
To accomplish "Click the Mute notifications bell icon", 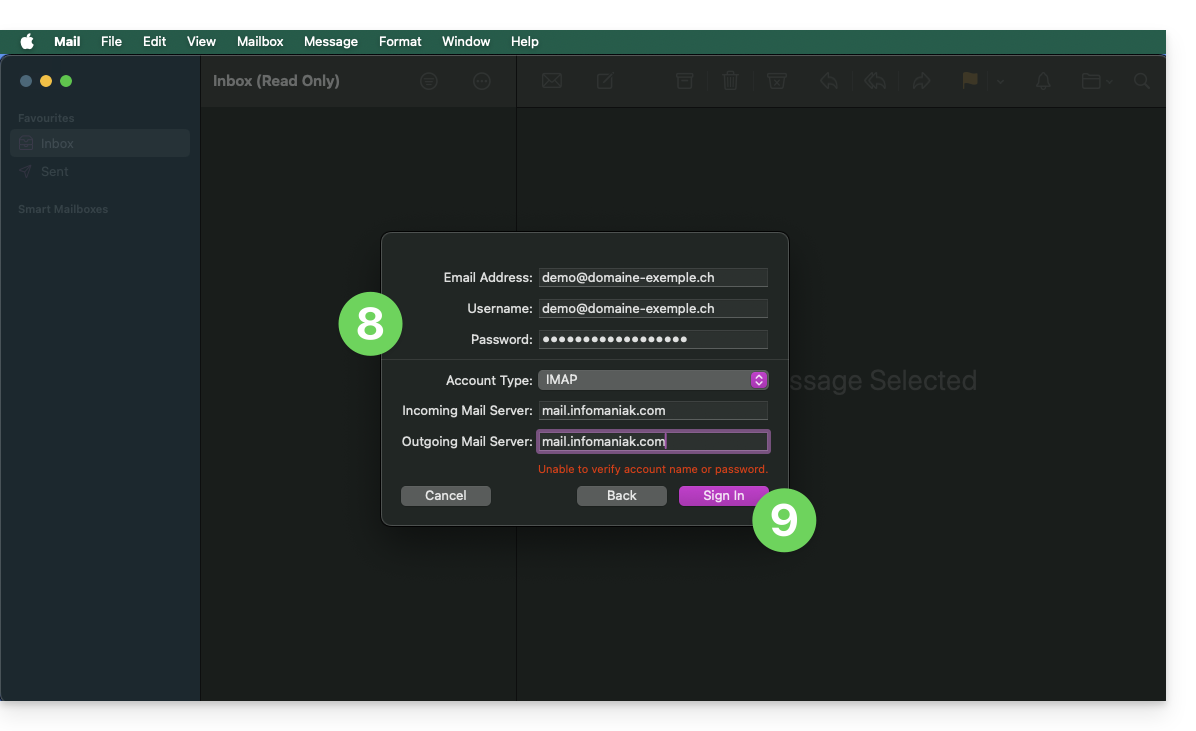I will pos(1043,81).
